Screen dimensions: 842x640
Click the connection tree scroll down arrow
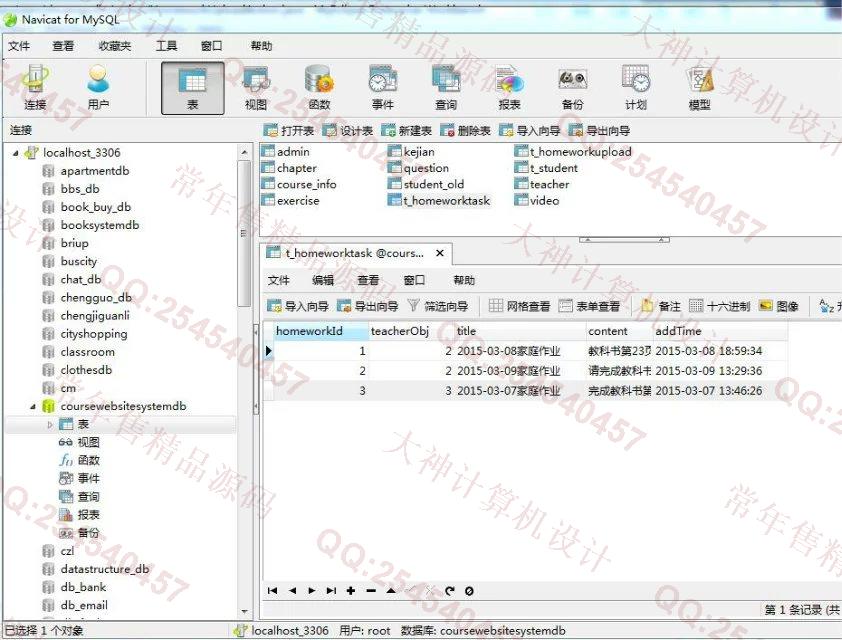coord(244,612)
